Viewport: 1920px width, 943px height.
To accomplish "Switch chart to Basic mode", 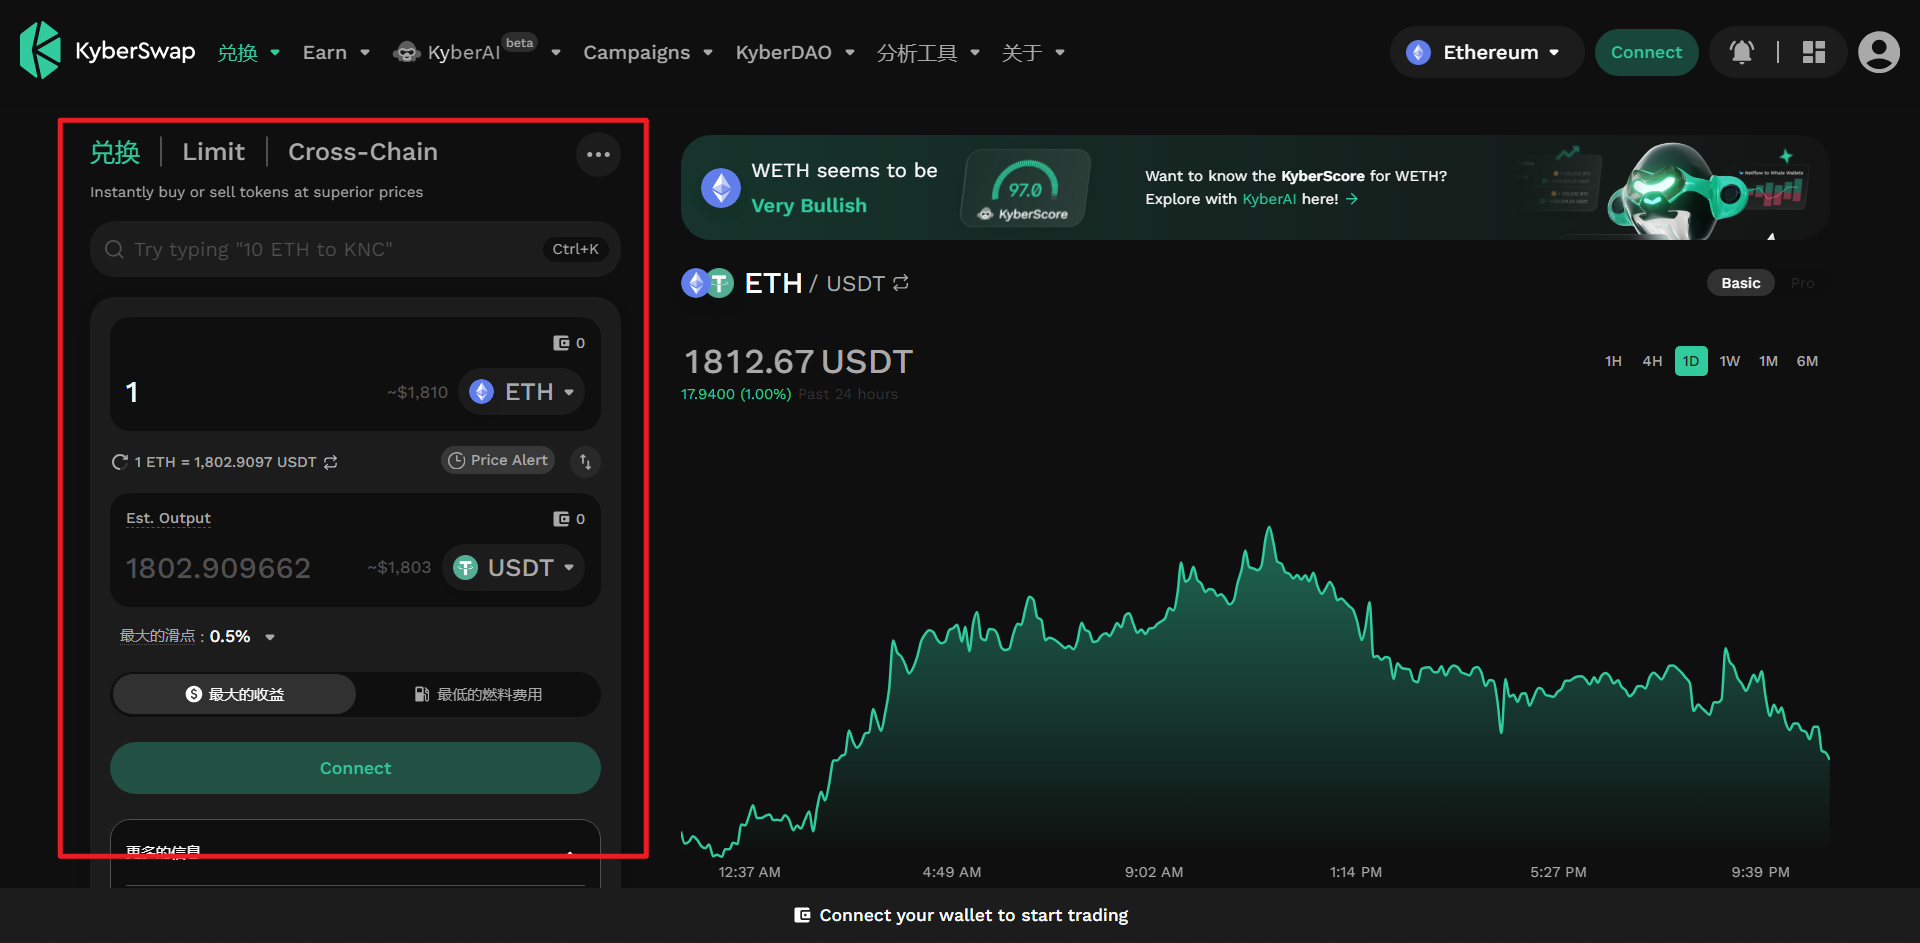I will pos(1740,283).
